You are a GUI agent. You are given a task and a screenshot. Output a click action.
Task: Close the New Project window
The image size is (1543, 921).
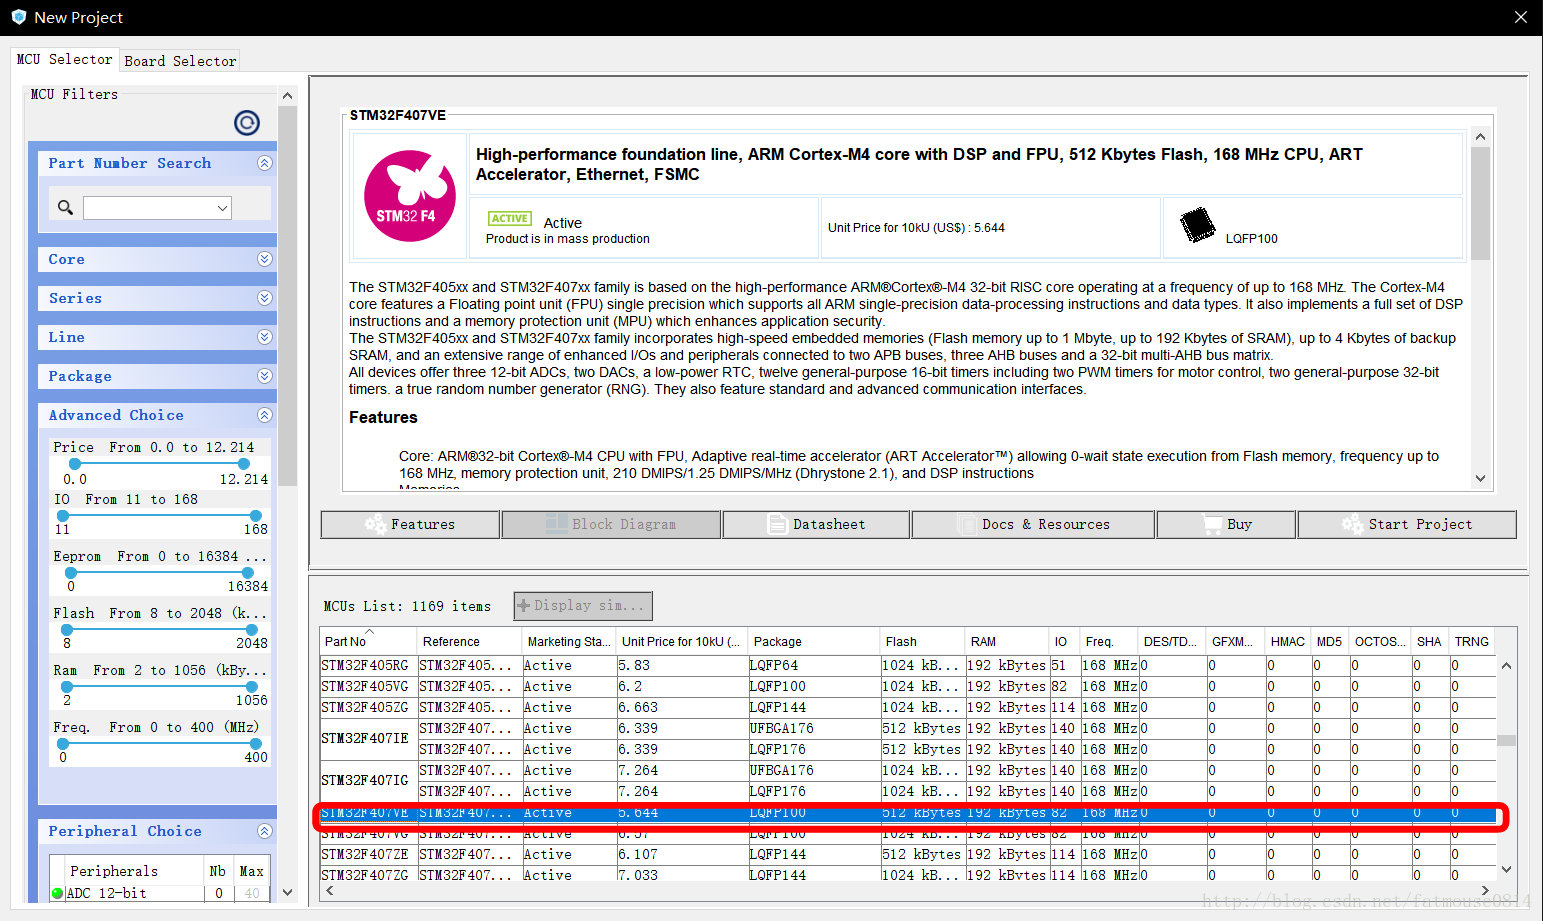click(x=1521, y=17)
